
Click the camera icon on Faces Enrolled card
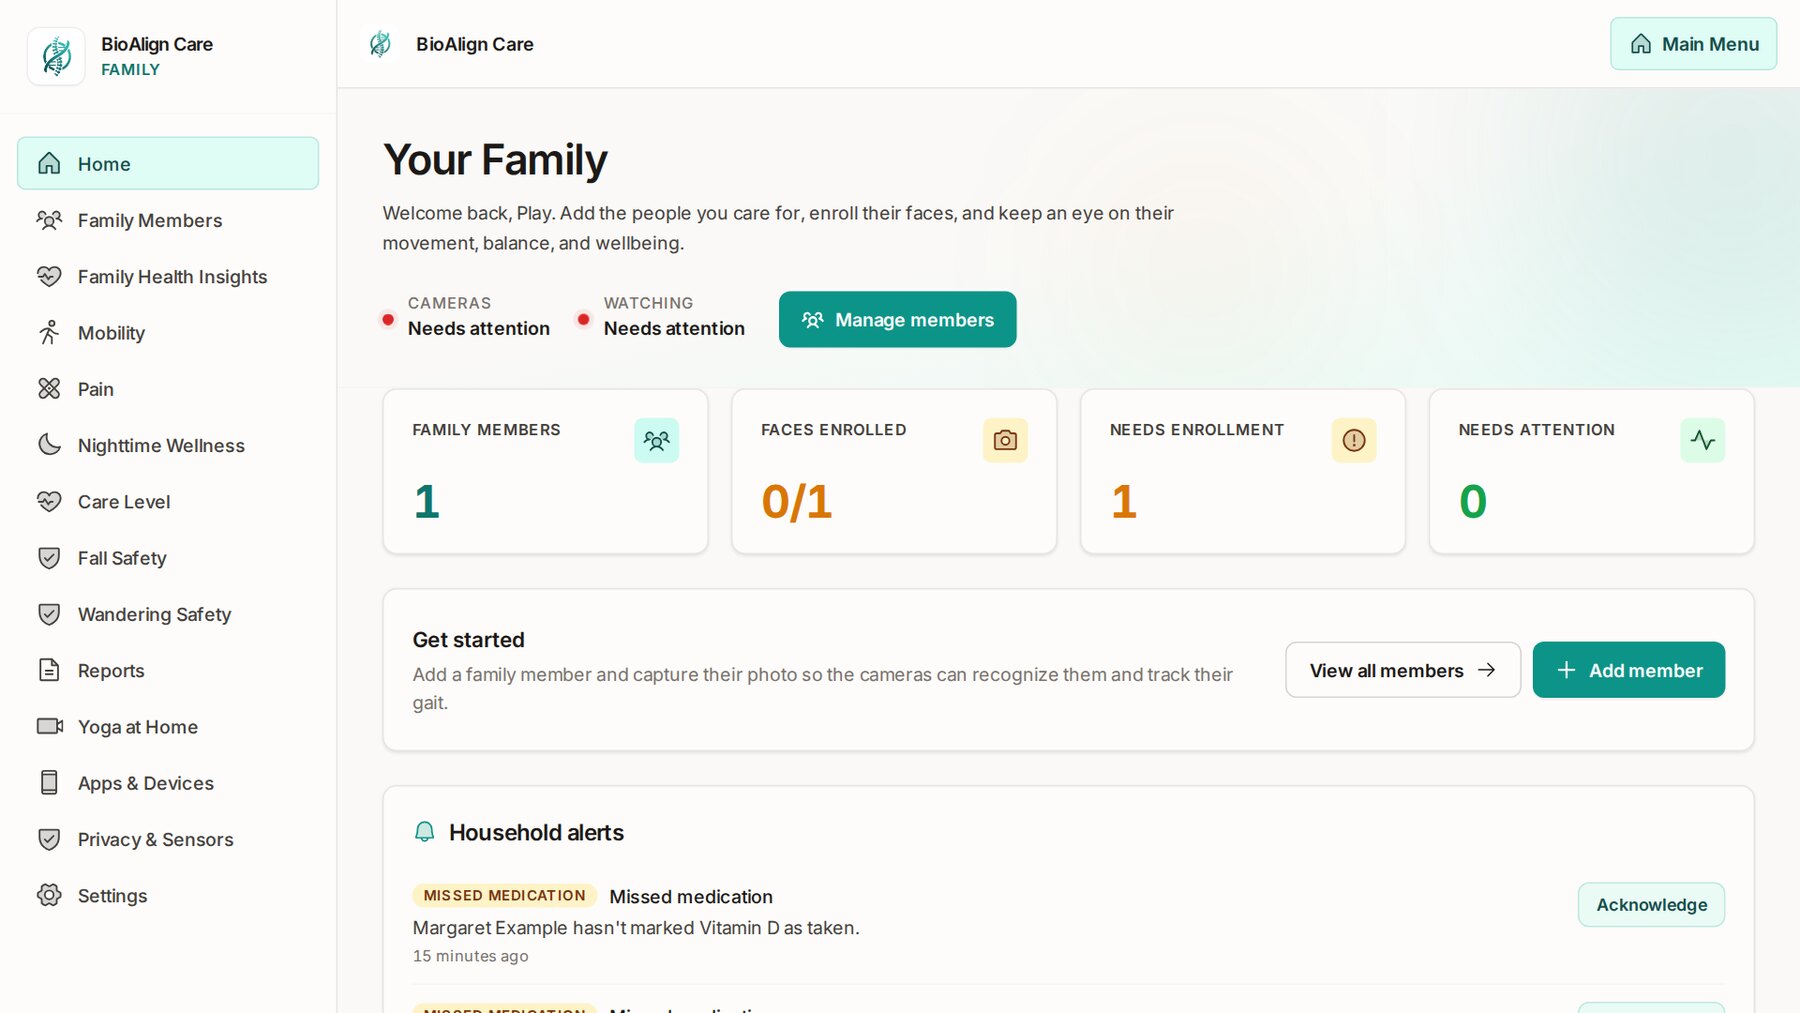pyautogui.click(x=1005, y=440)
